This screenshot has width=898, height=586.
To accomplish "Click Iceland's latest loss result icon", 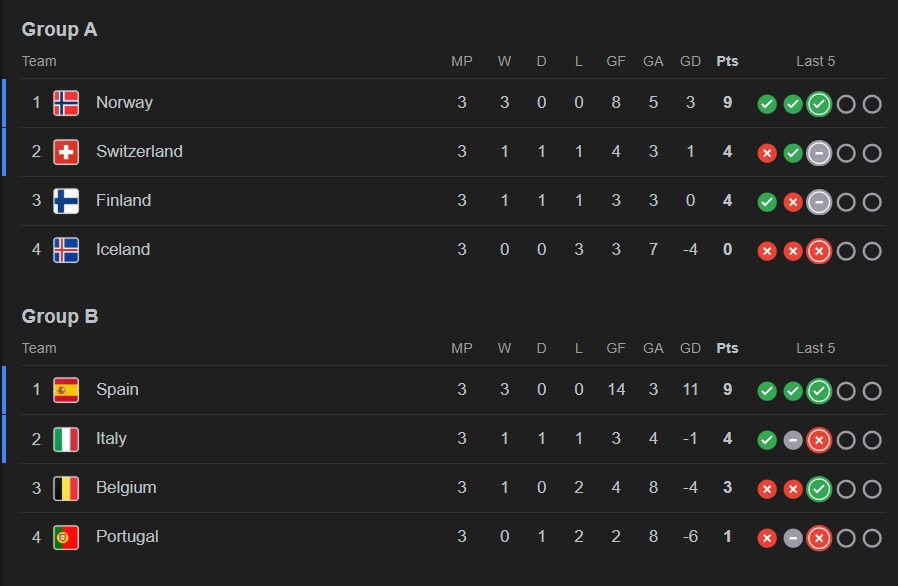I will tap(819, 251).
